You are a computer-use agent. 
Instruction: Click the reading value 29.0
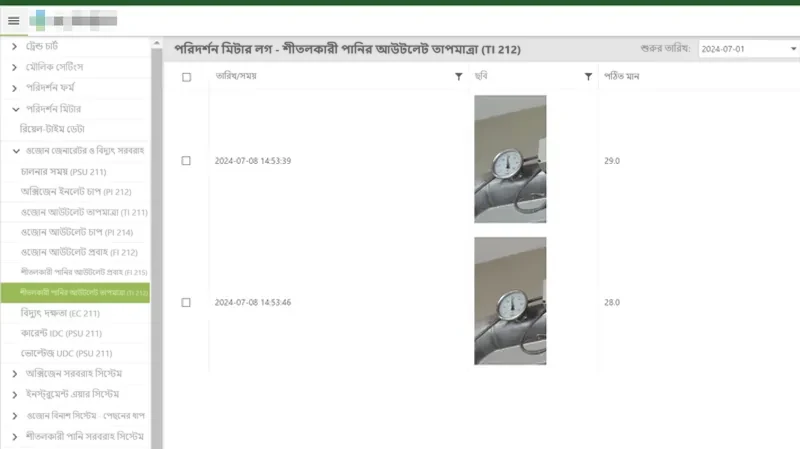click(x=612, y=161)
